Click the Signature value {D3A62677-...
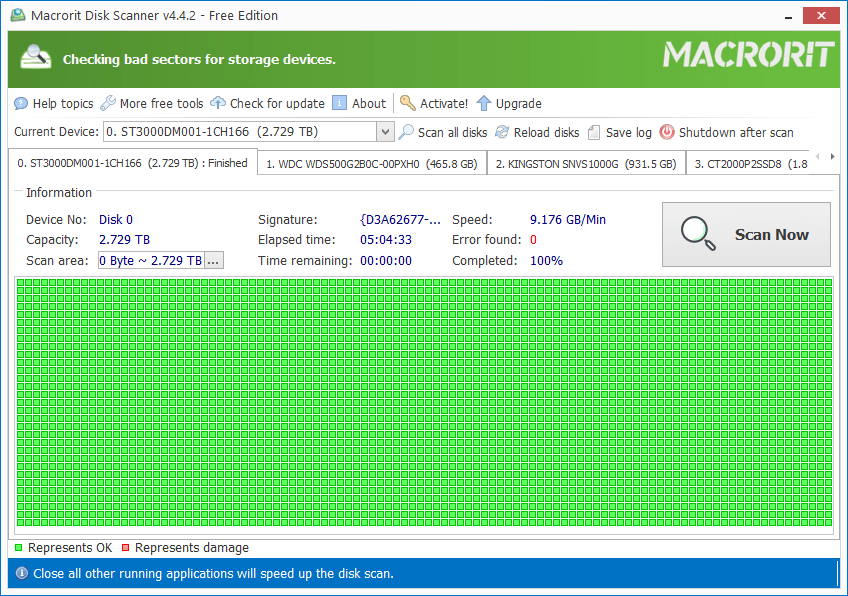848x596 pixels. pos(401,220)
